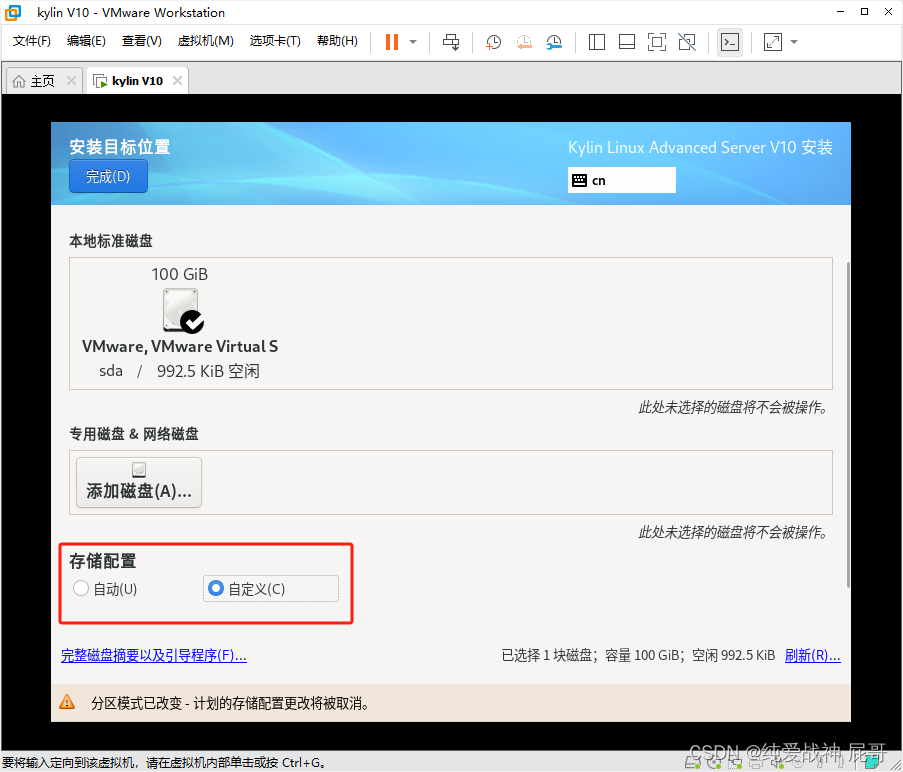The image size is (903, 772).
Task: Click the revert to snapshot icon
Action: 523,41
